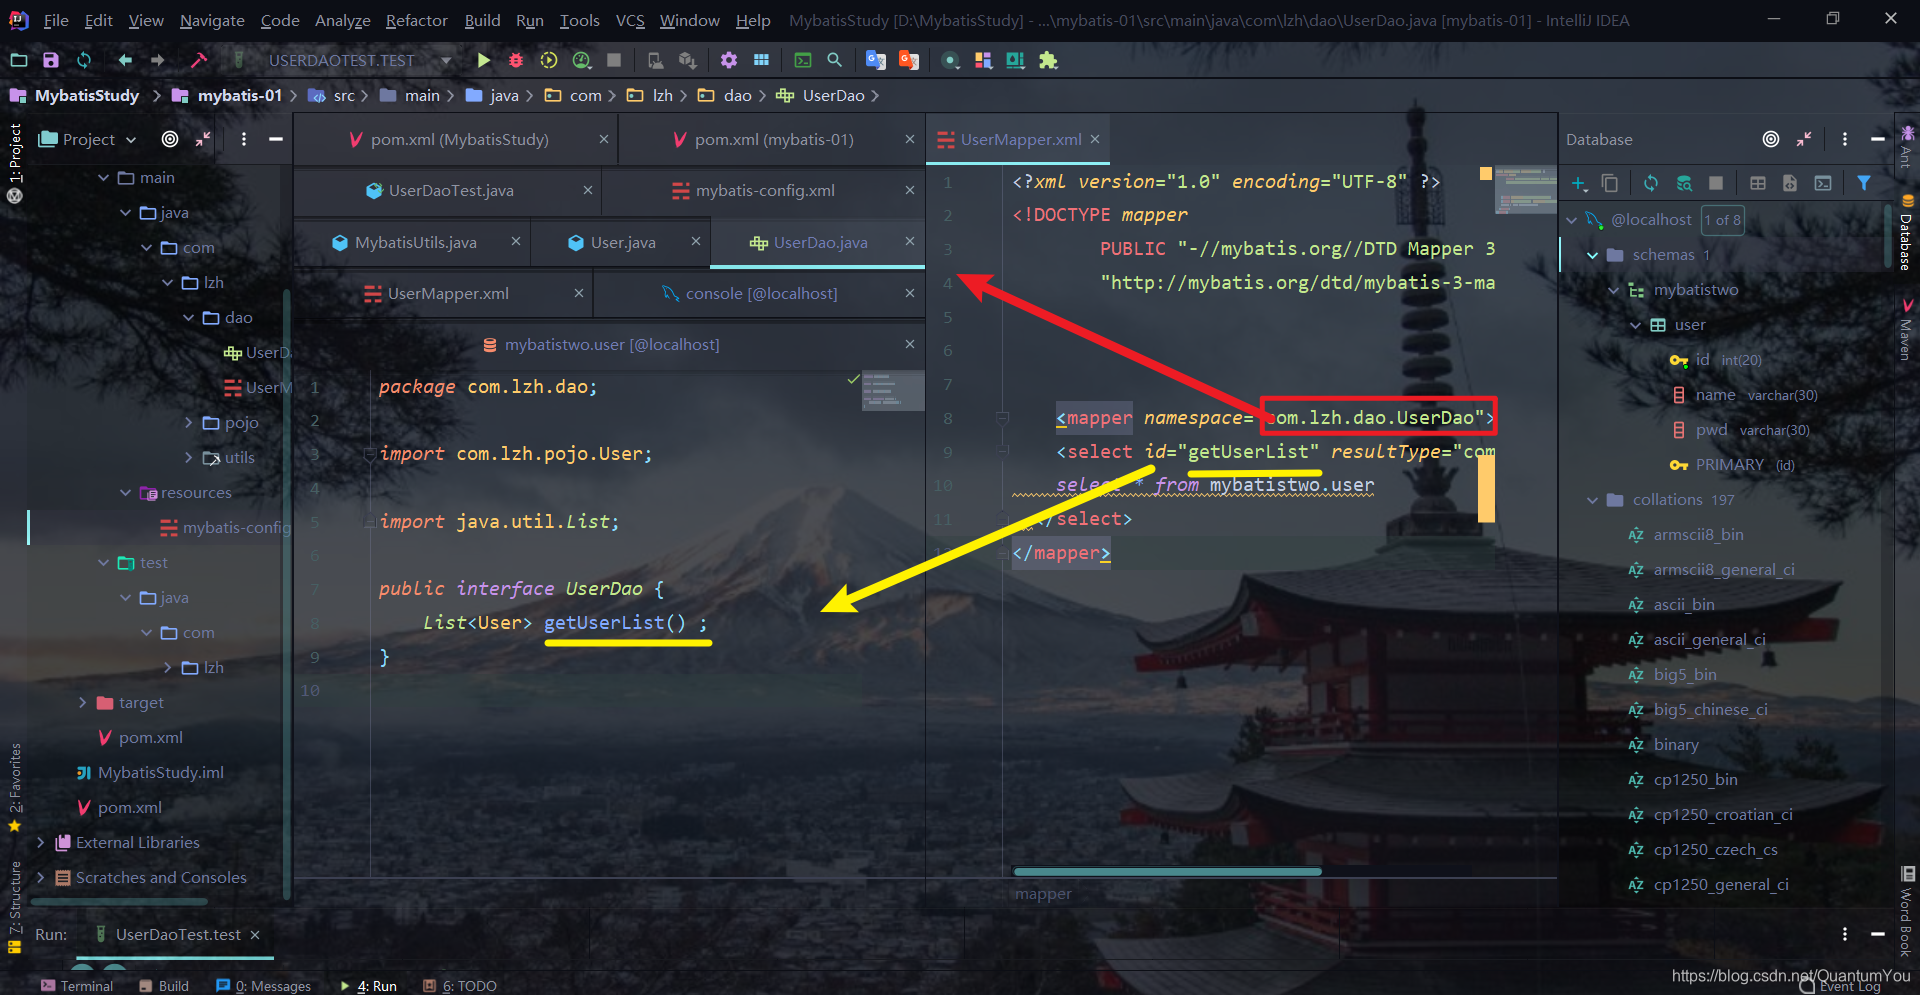This screenshot has height=995, width=1920.
Task: Expand External Libraries node
Action: coord(40,843)
